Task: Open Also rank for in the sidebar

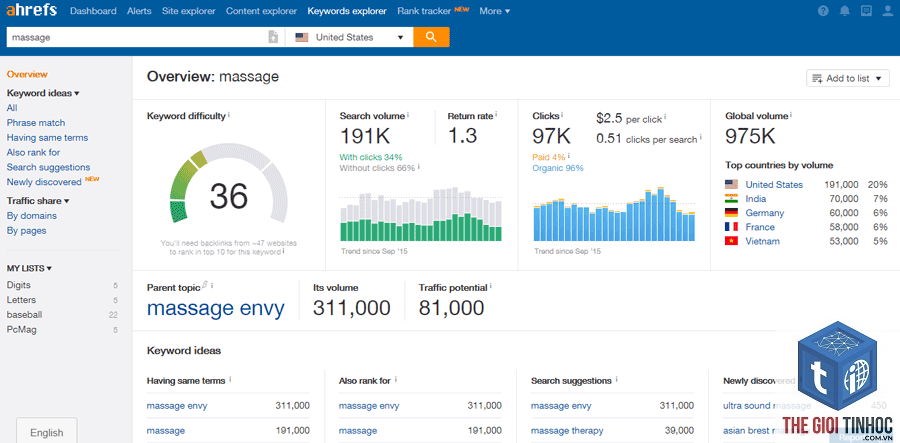Action: tap(33, 153)
